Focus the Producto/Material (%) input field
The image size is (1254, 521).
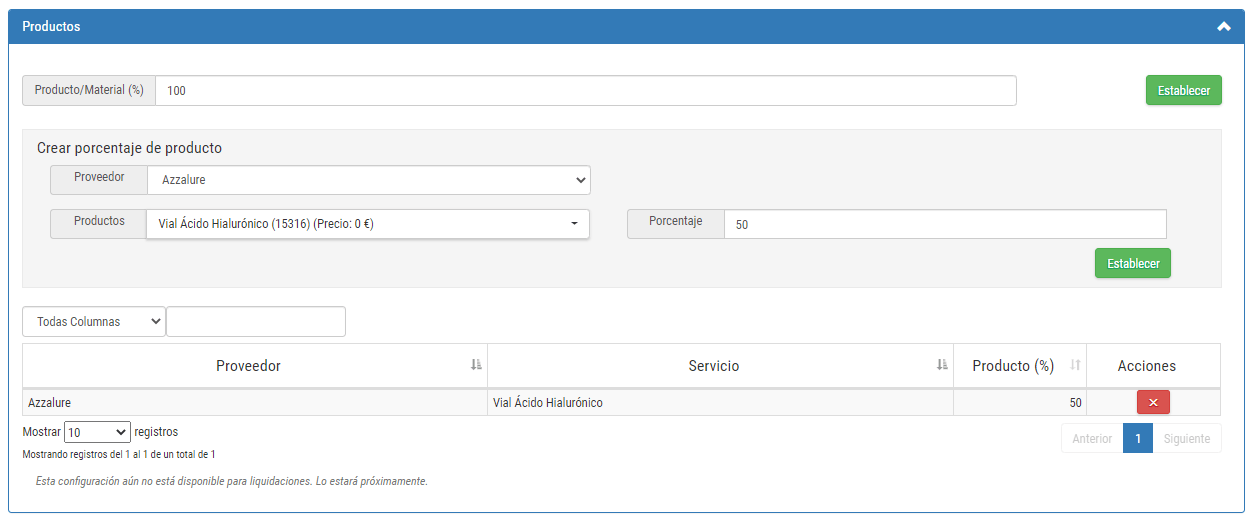[x=586, y=90]
